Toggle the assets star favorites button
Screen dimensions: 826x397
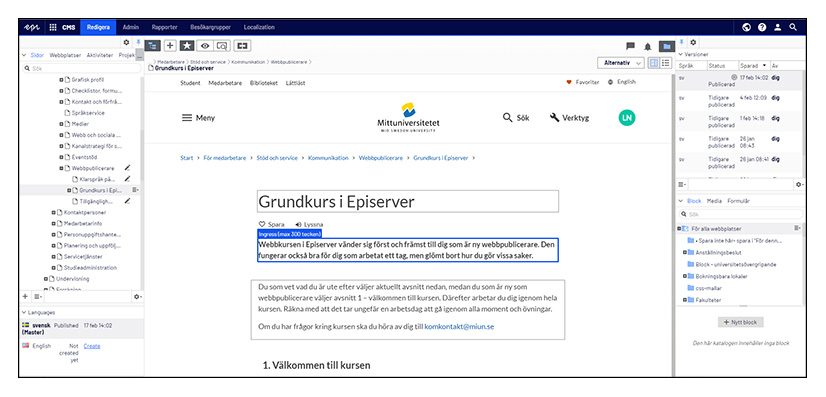186,46
